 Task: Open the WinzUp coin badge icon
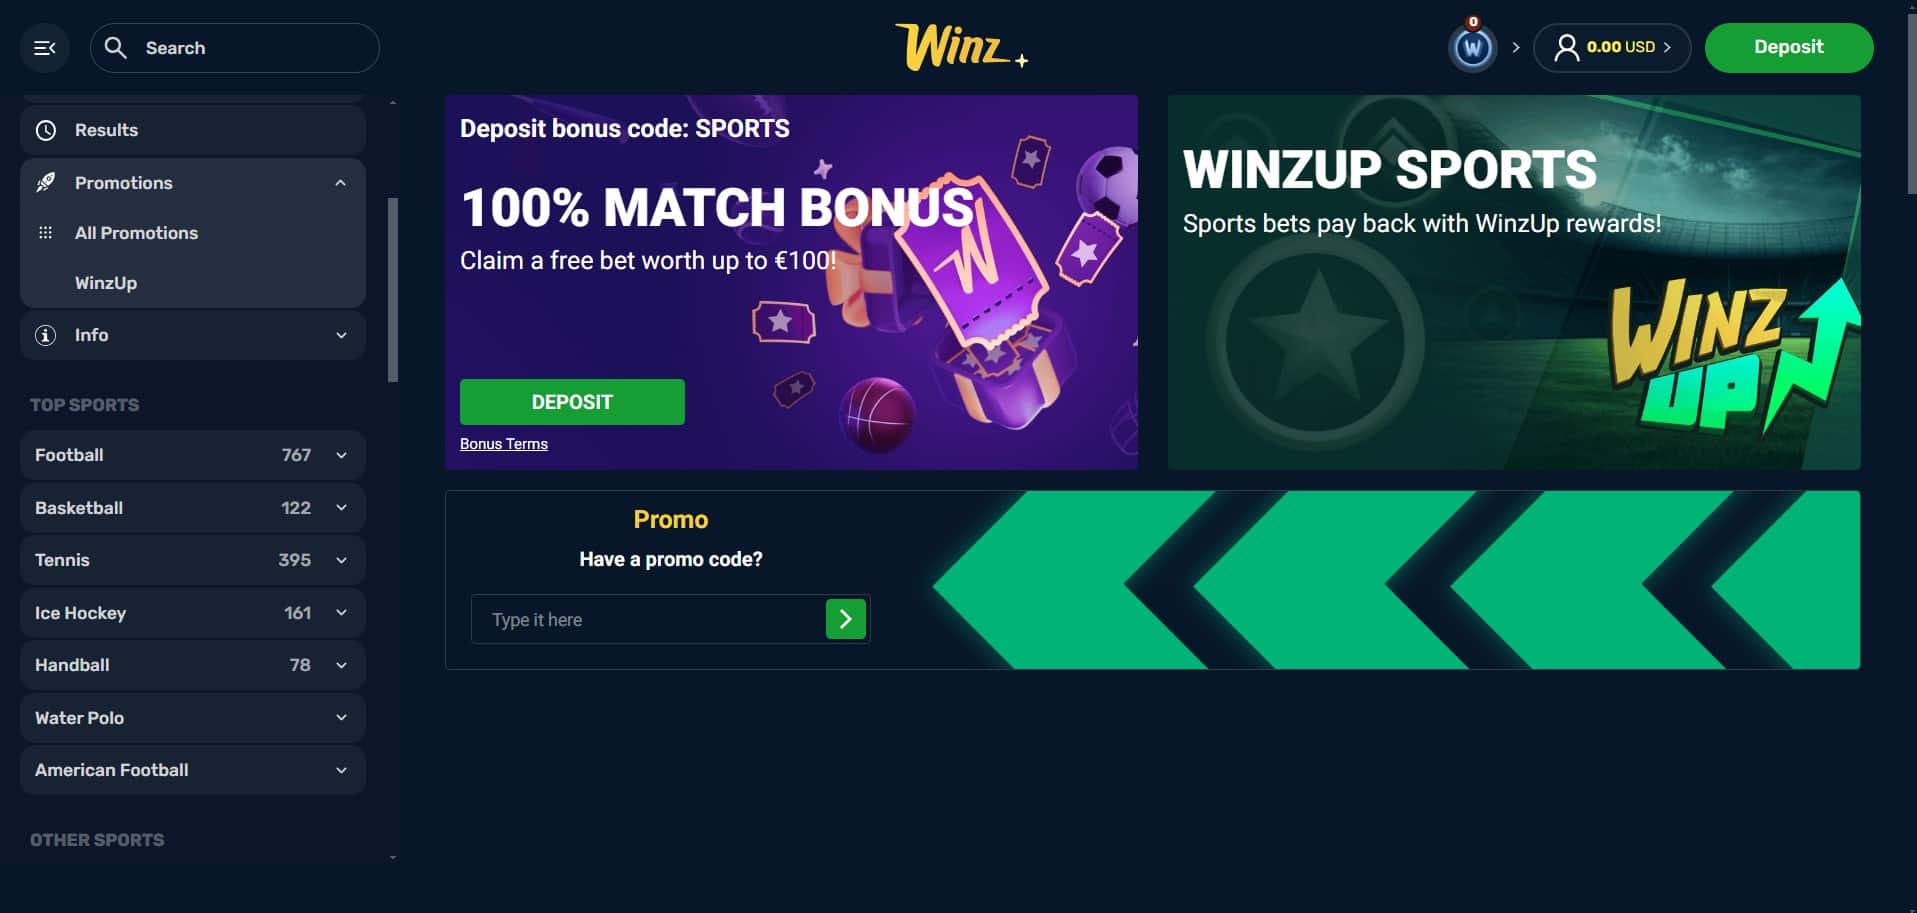pos(1472,47)
